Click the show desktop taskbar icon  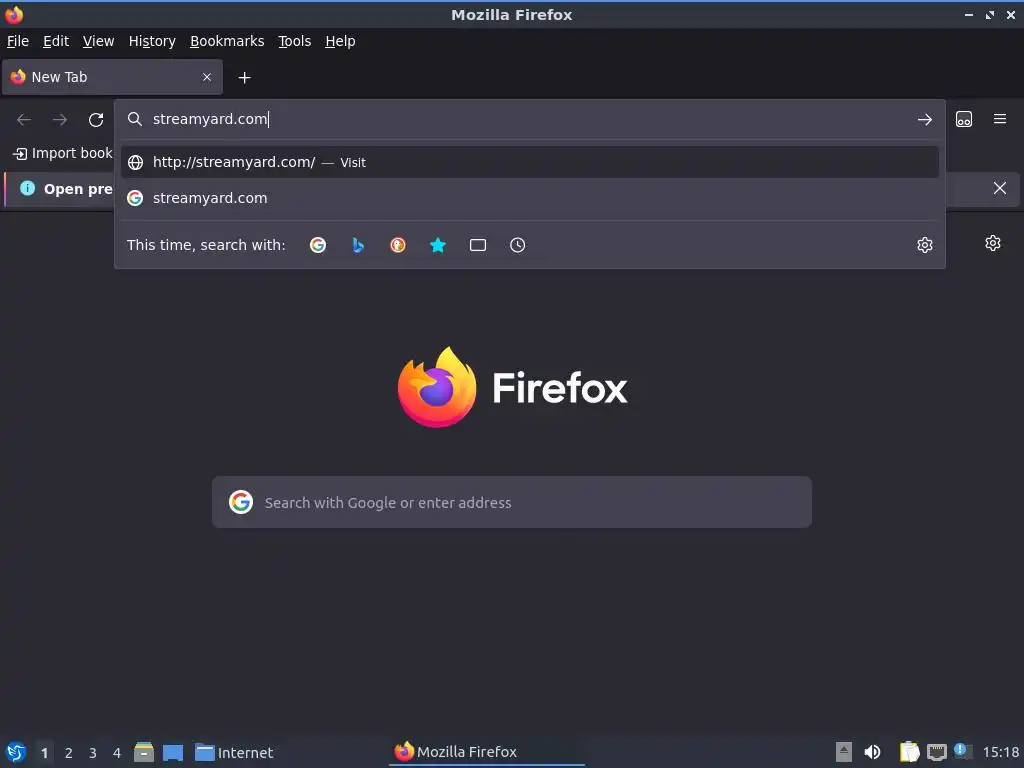coord(173,753)
